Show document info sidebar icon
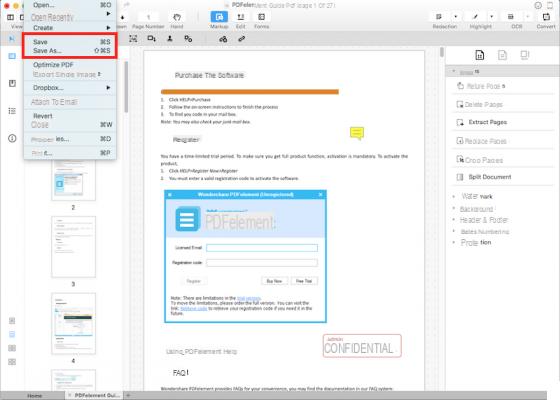The width and height of the screenshot is (560, 400). [12, 138]
